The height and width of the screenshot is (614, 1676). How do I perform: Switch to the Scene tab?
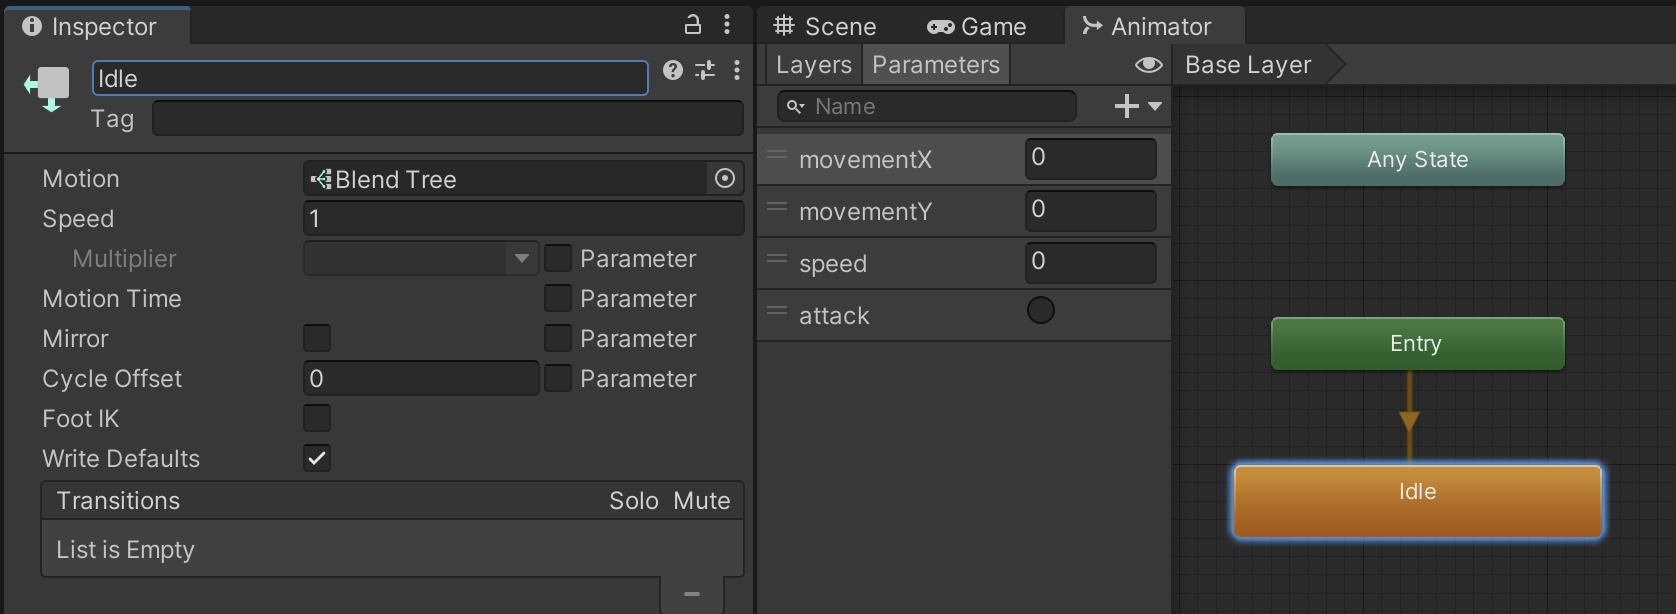pyautogui.click(x=826, y=26)
